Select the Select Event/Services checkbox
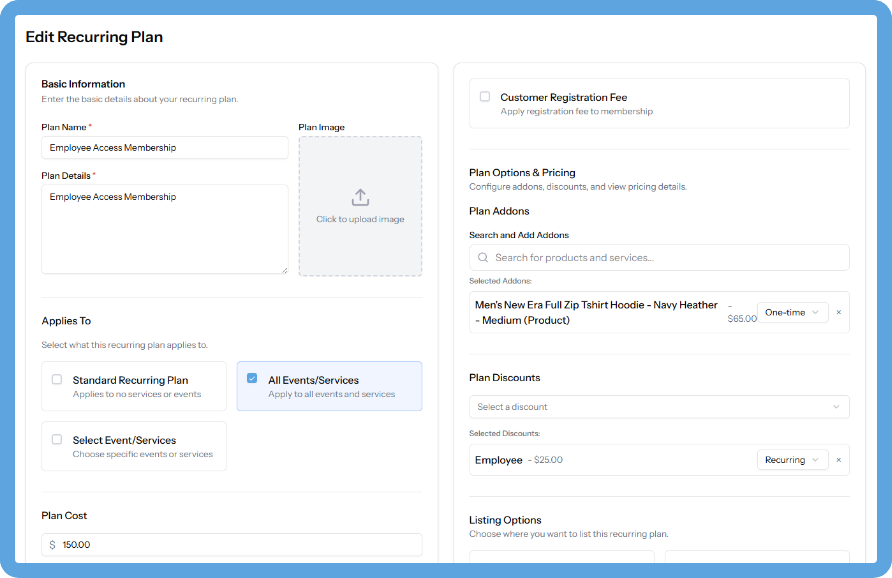The height and width of the screenshot is (578, 892). coord(57,440)
